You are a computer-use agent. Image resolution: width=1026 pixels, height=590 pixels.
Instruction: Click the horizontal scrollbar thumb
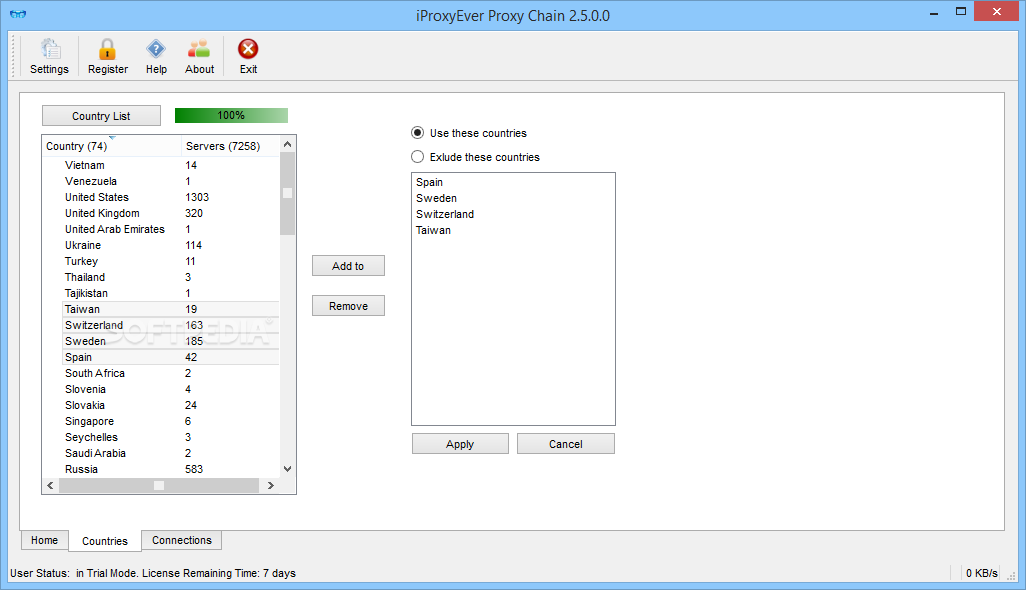coord(159,485)
